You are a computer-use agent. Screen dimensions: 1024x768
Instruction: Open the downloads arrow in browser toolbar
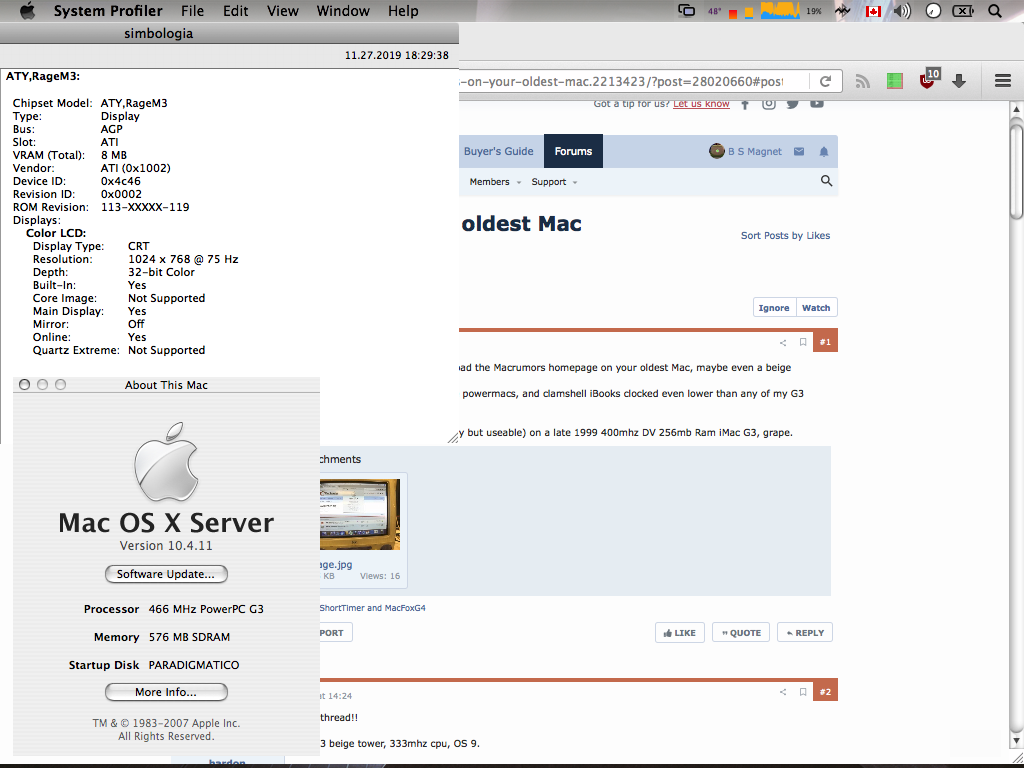click(x=959, y=81)
